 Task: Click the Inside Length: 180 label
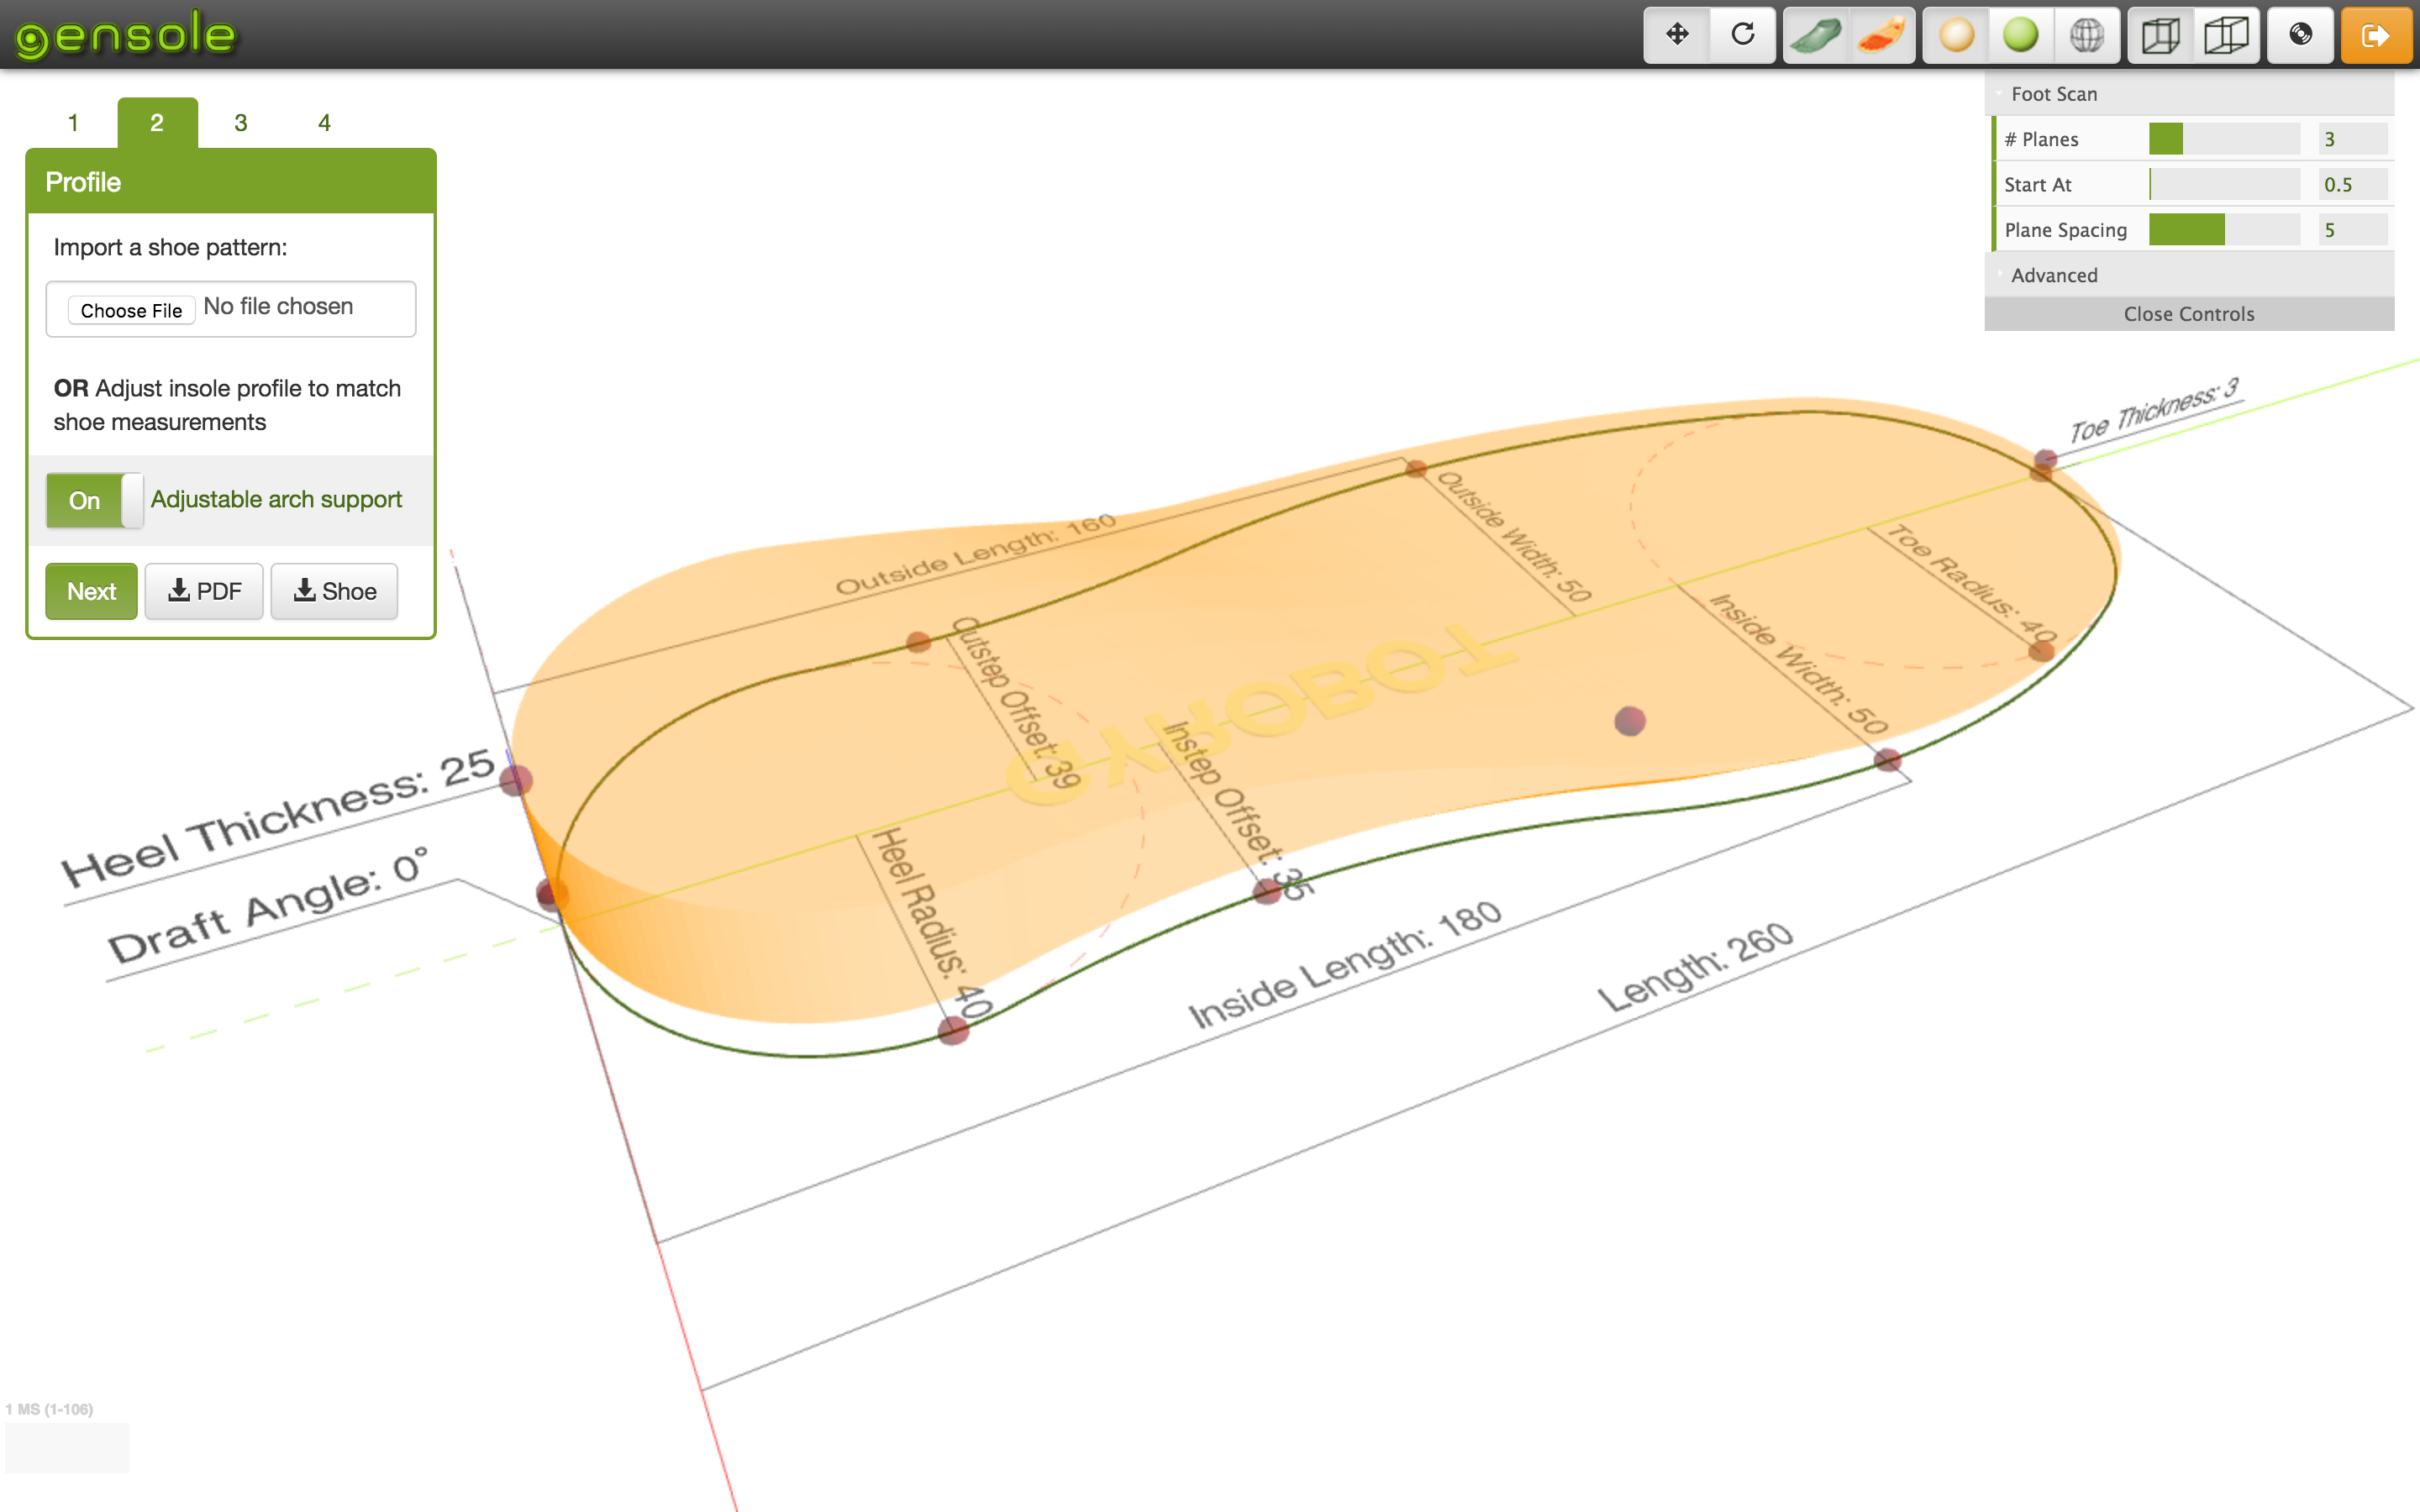pyautogui.click(x=1345, y=964)
